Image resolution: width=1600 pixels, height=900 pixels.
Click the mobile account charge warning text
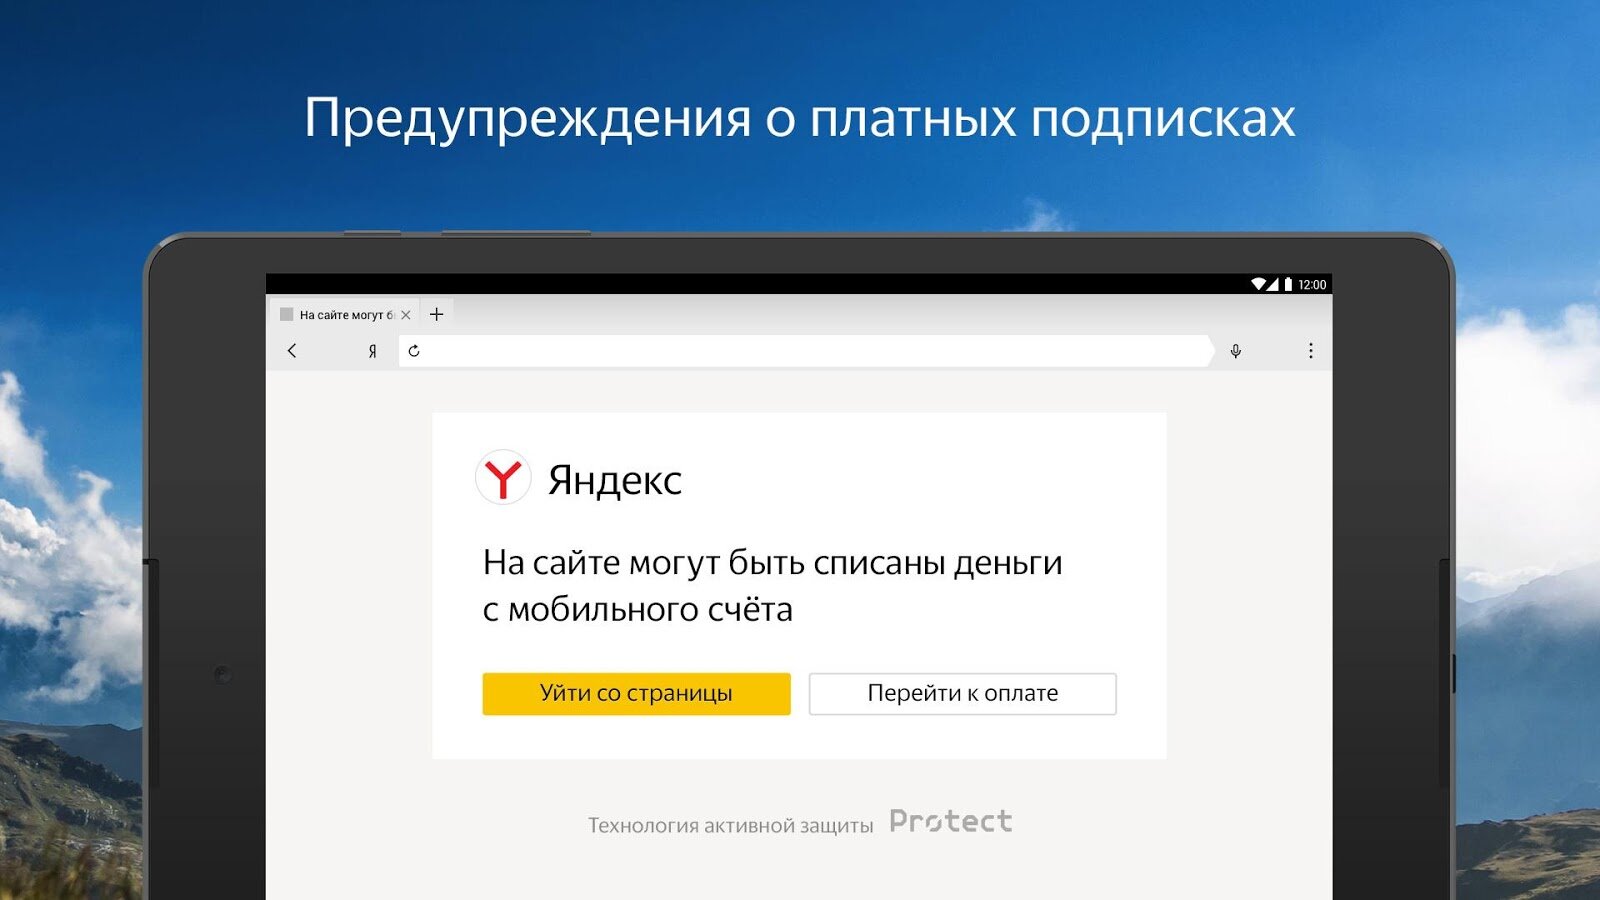772,586
